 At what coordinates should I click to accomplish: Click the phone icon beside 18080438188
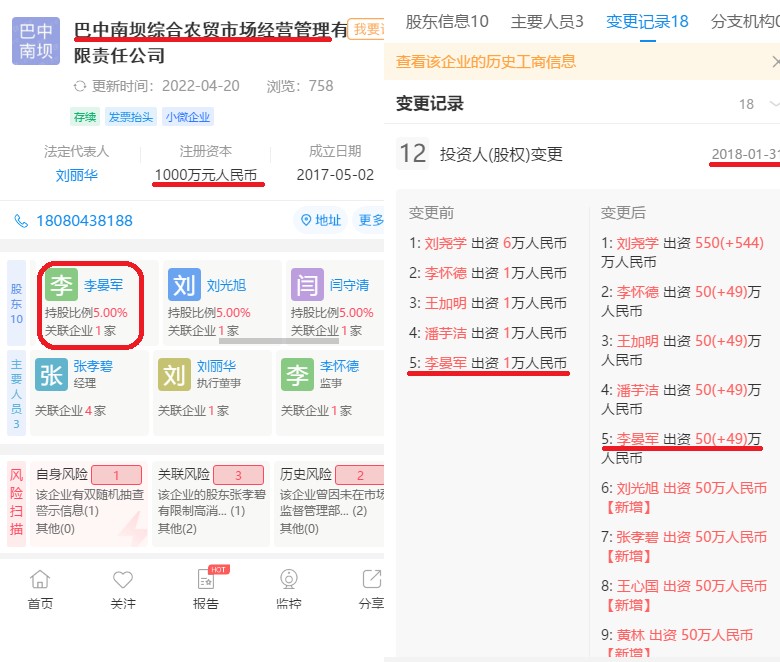click(21, 221)
